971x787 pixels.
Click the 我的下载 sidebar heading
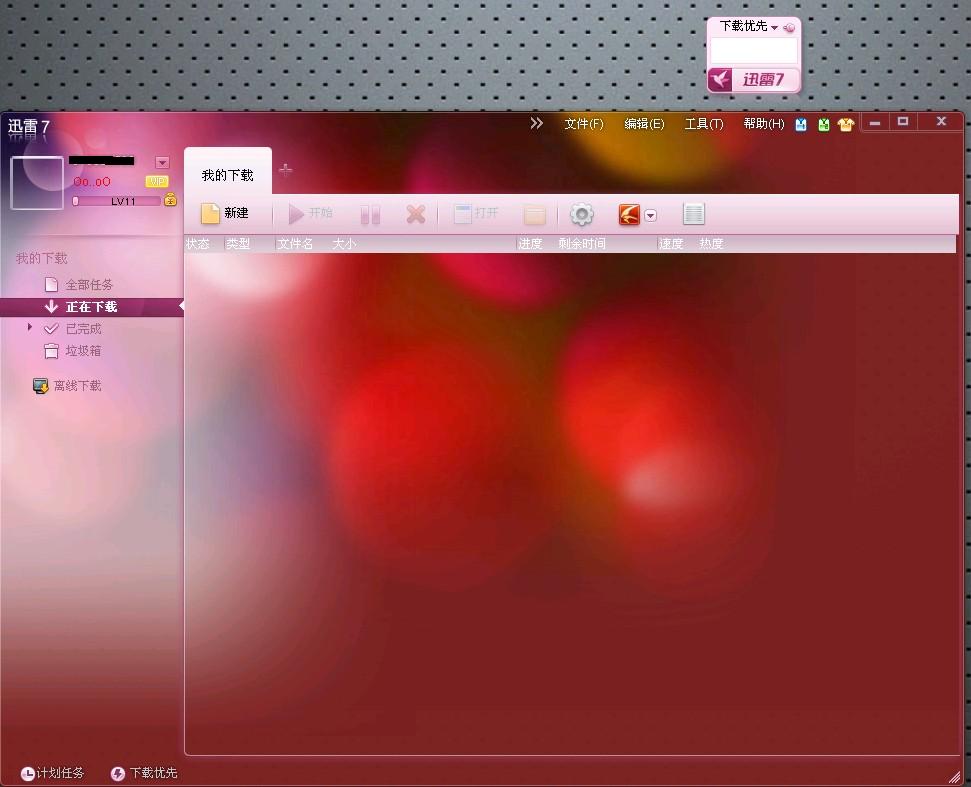point(41,258)
